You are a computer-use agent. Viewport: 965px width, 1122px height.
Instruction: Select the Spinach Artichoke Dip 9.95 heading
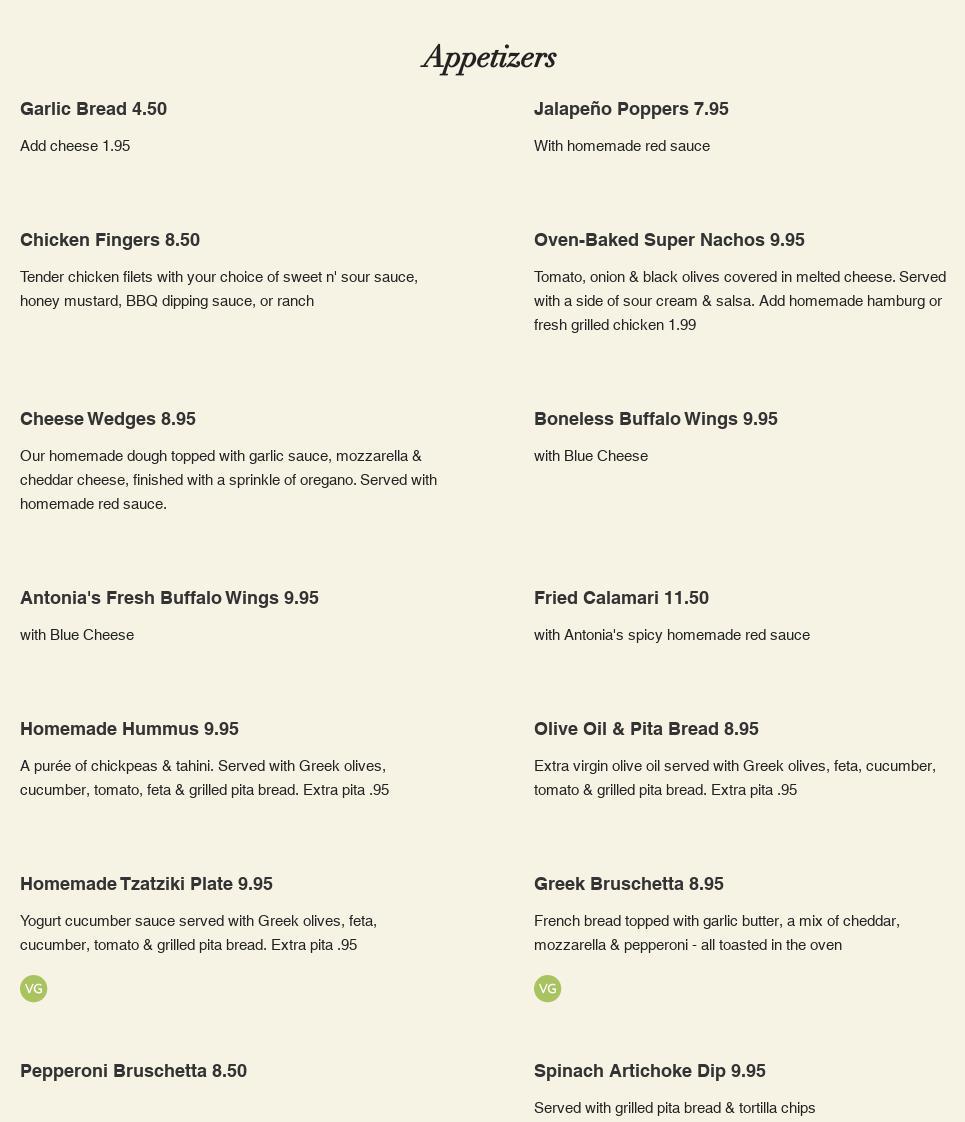[649, 1071]
